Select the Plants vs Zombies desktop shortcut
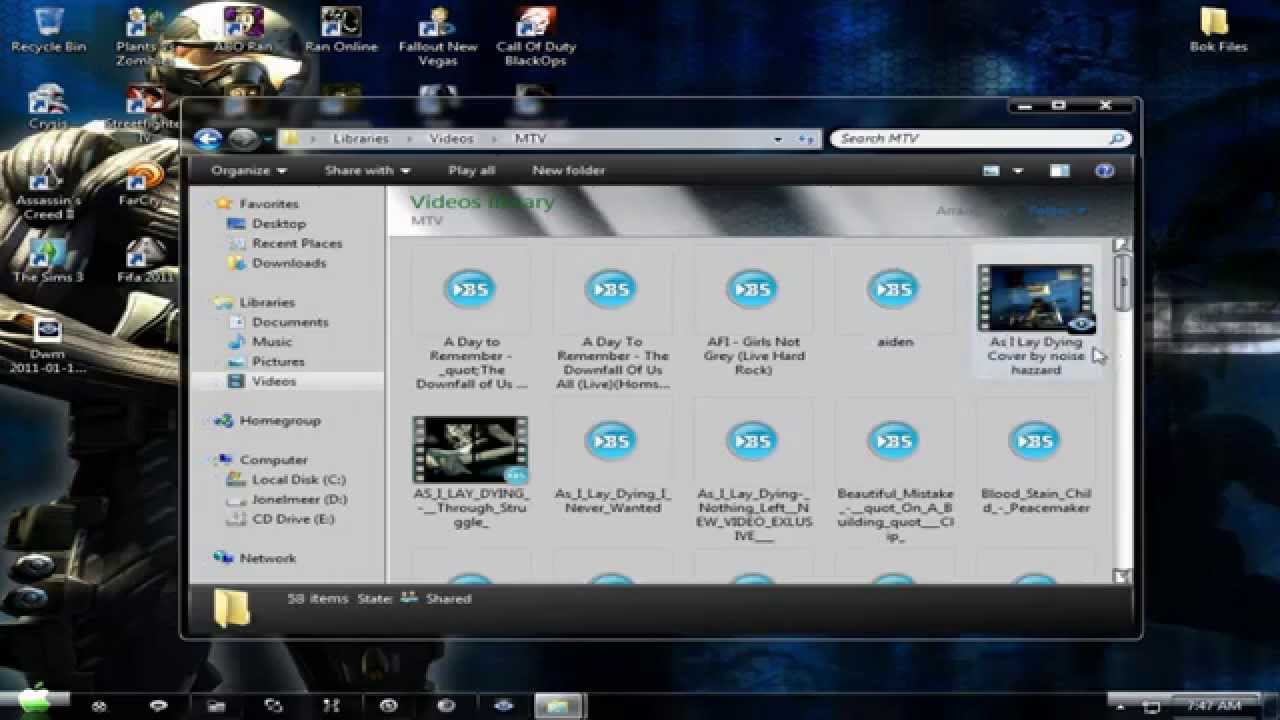 [x=144, y=36]
